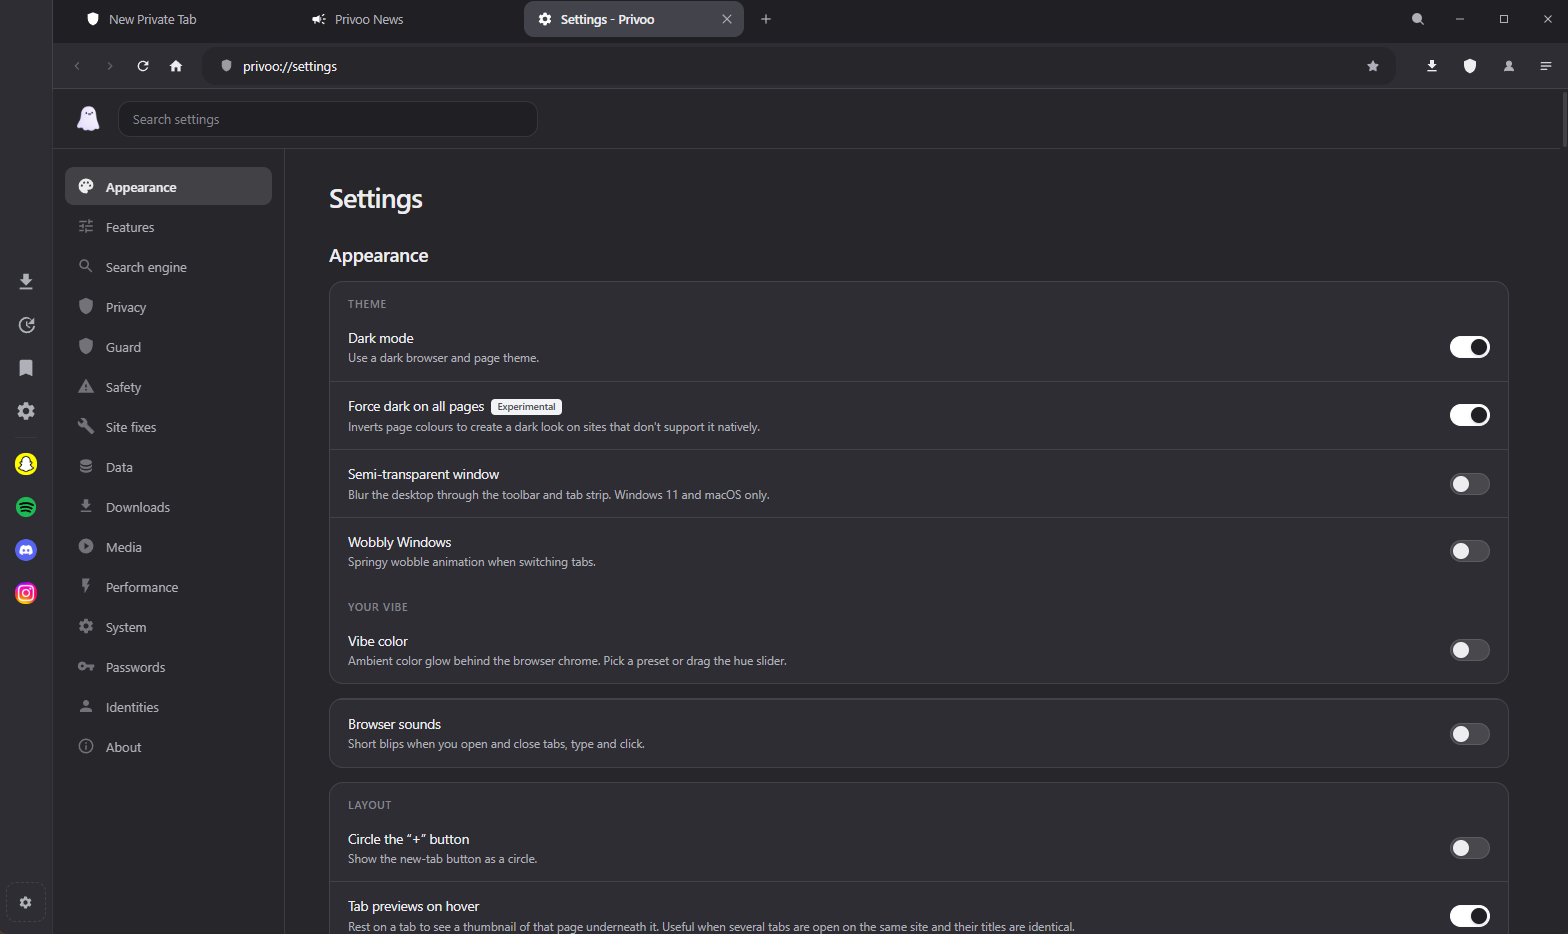Open Identities settings section

168,707
